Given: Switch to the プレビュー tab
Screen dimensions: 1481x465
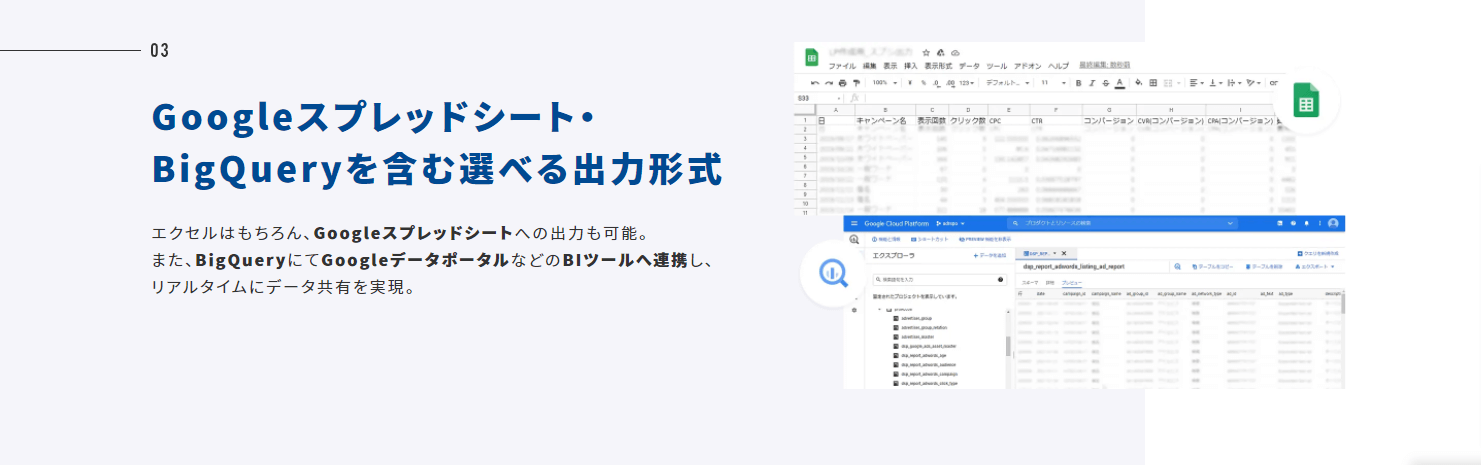Looking at the screenshot, I should (1072, 283).
